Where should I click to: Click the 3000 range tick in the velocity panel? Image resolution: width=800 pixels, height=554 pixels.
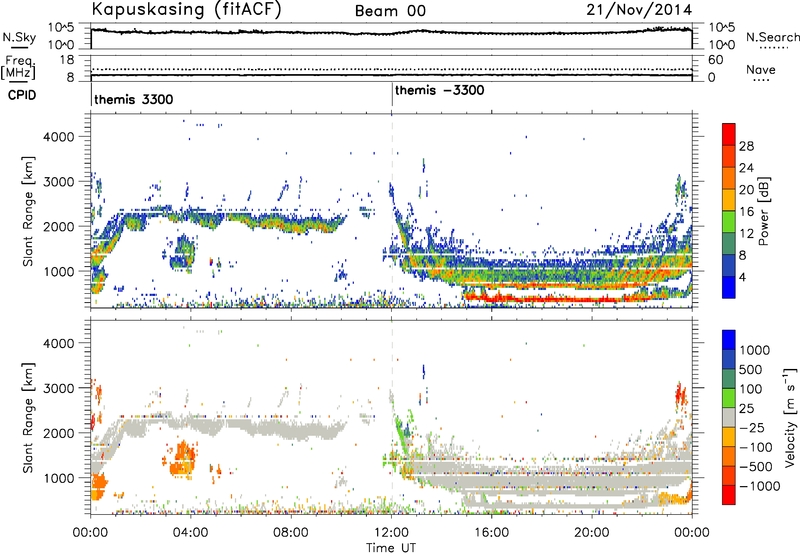click(x=58, y=388)
